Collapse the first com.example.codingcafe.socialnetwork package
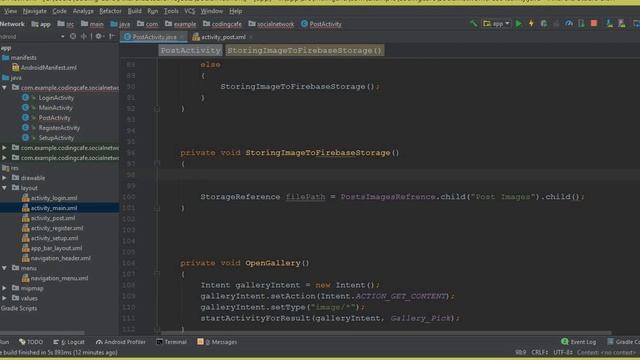This screenshot has width=640, height=360. (x=4, y=88)
